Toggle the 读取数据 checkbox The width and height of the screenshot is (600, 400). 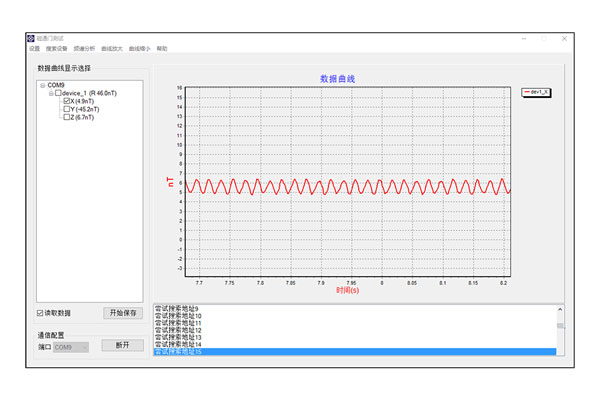pyautogui.click(x=40, y=313)
